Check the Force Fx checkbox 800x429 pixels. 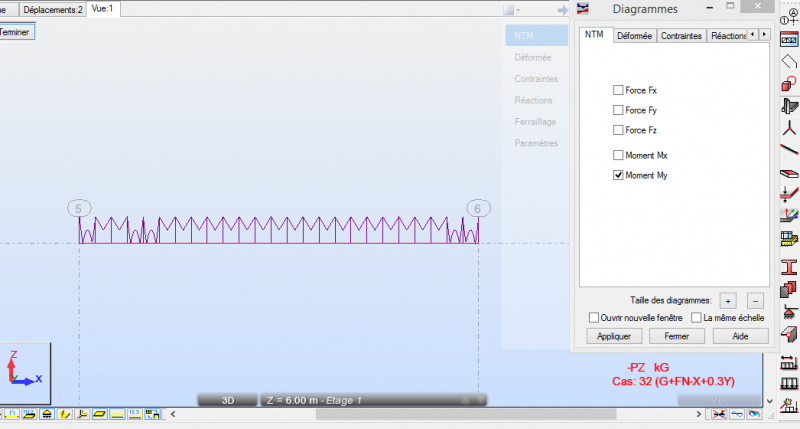pos(618,90)
